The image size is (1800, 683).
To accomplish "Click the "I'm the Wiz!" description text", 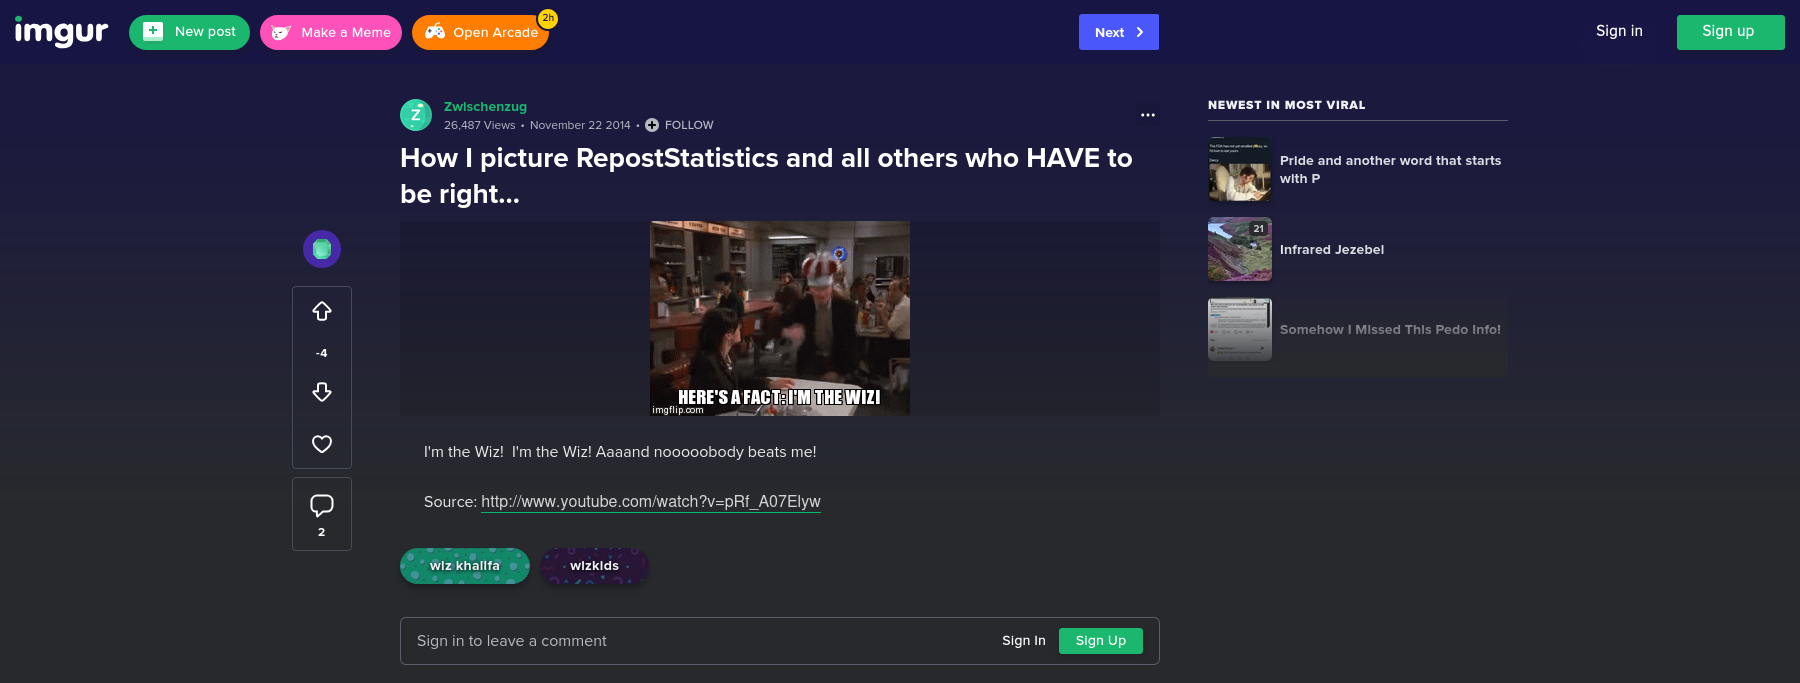I will [620, 452].
